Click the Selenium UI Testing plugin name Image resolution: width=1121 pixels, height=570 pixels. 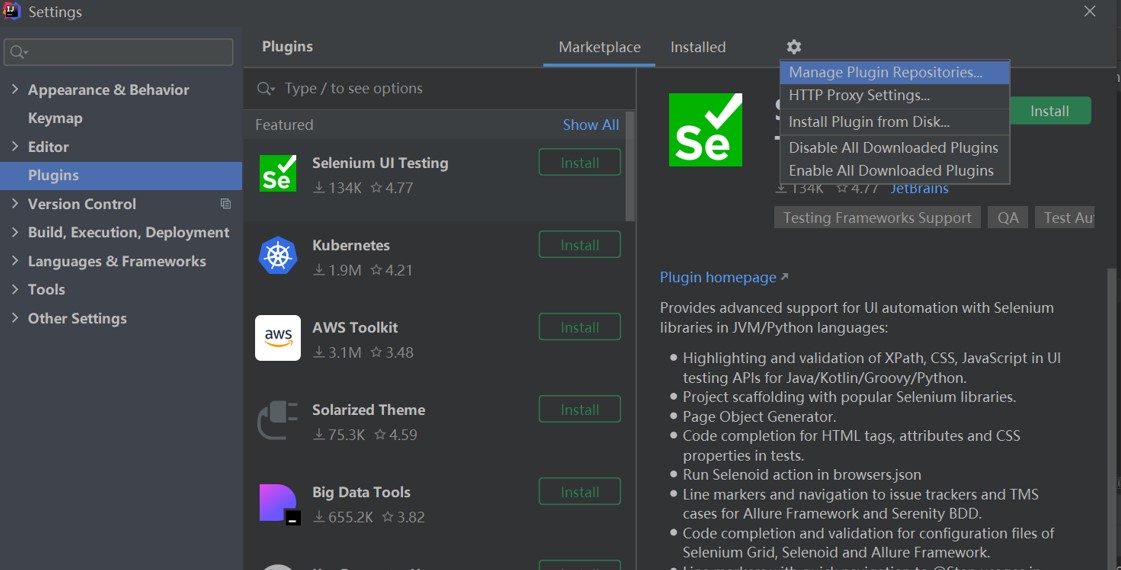click(x=380, y=162)
